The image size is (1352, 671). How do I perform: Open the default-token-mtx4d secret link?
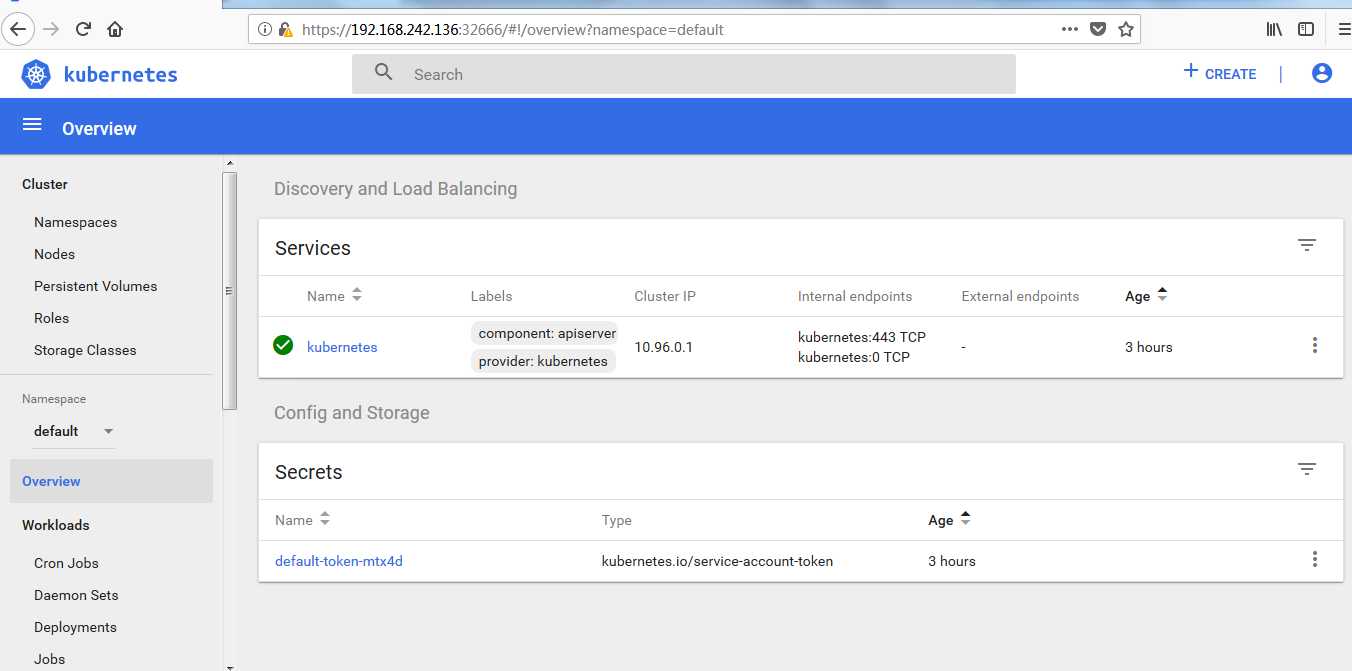[x=339, y=561]
